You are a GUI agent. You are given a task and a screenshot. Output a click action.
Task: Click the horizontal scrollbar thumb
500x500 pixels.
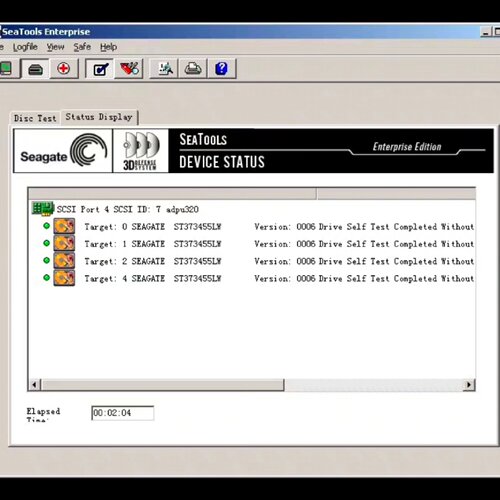[162, 385]
